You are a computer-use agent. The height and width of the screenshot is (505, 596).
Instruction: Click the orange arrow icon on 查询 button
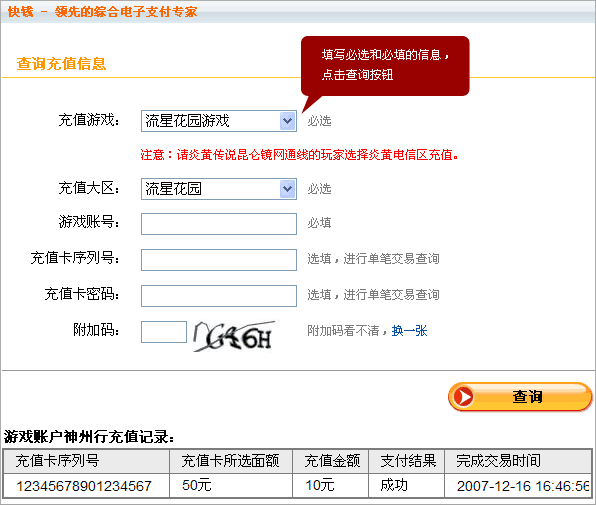tap(463, 397)
